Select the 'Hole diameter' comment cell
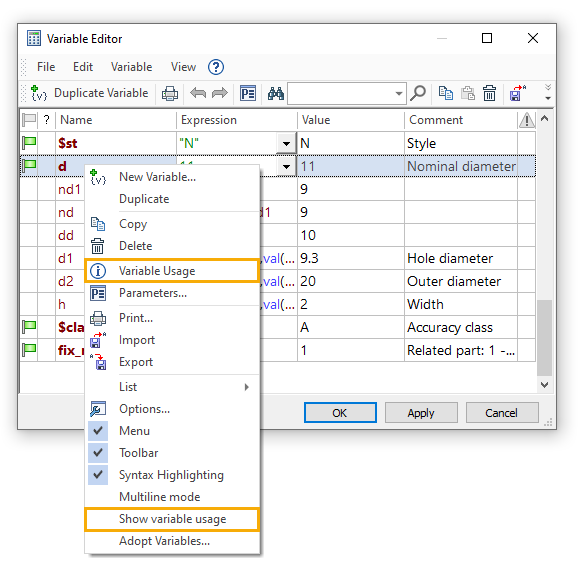Viewport: 579px width, 567px height. [x=461, y=258]
